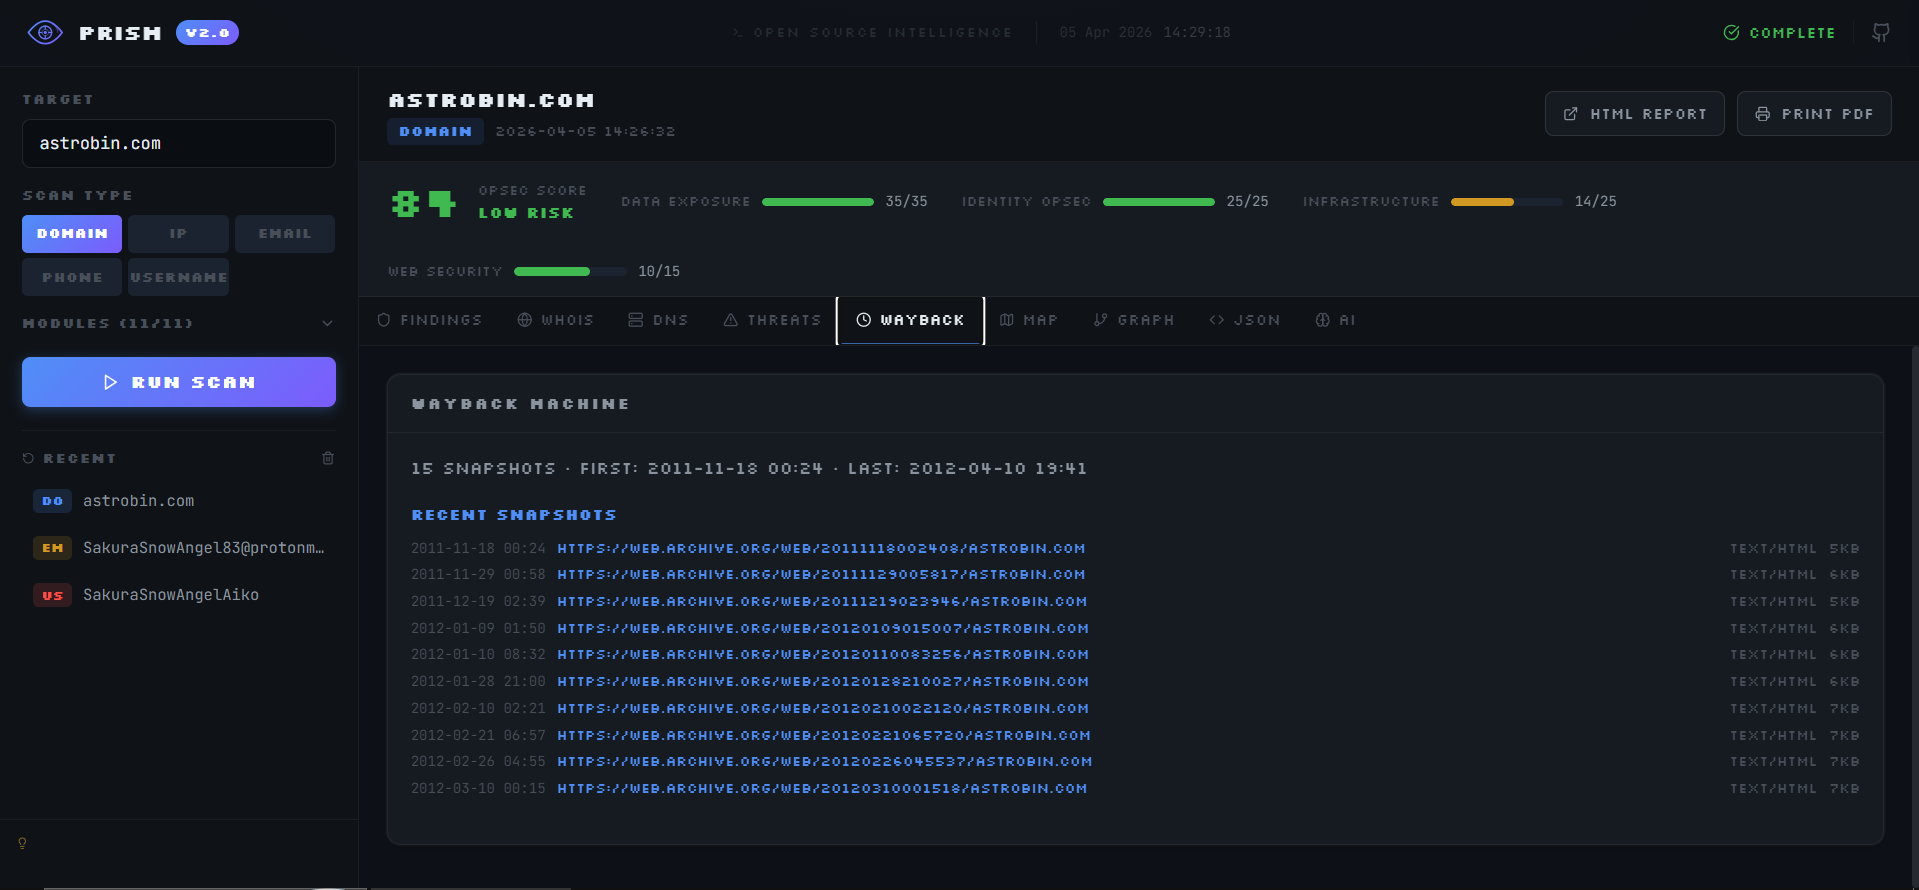Click the v2.0 version badge
This screenshot has width=1919, height=890.
pos(207,33)
